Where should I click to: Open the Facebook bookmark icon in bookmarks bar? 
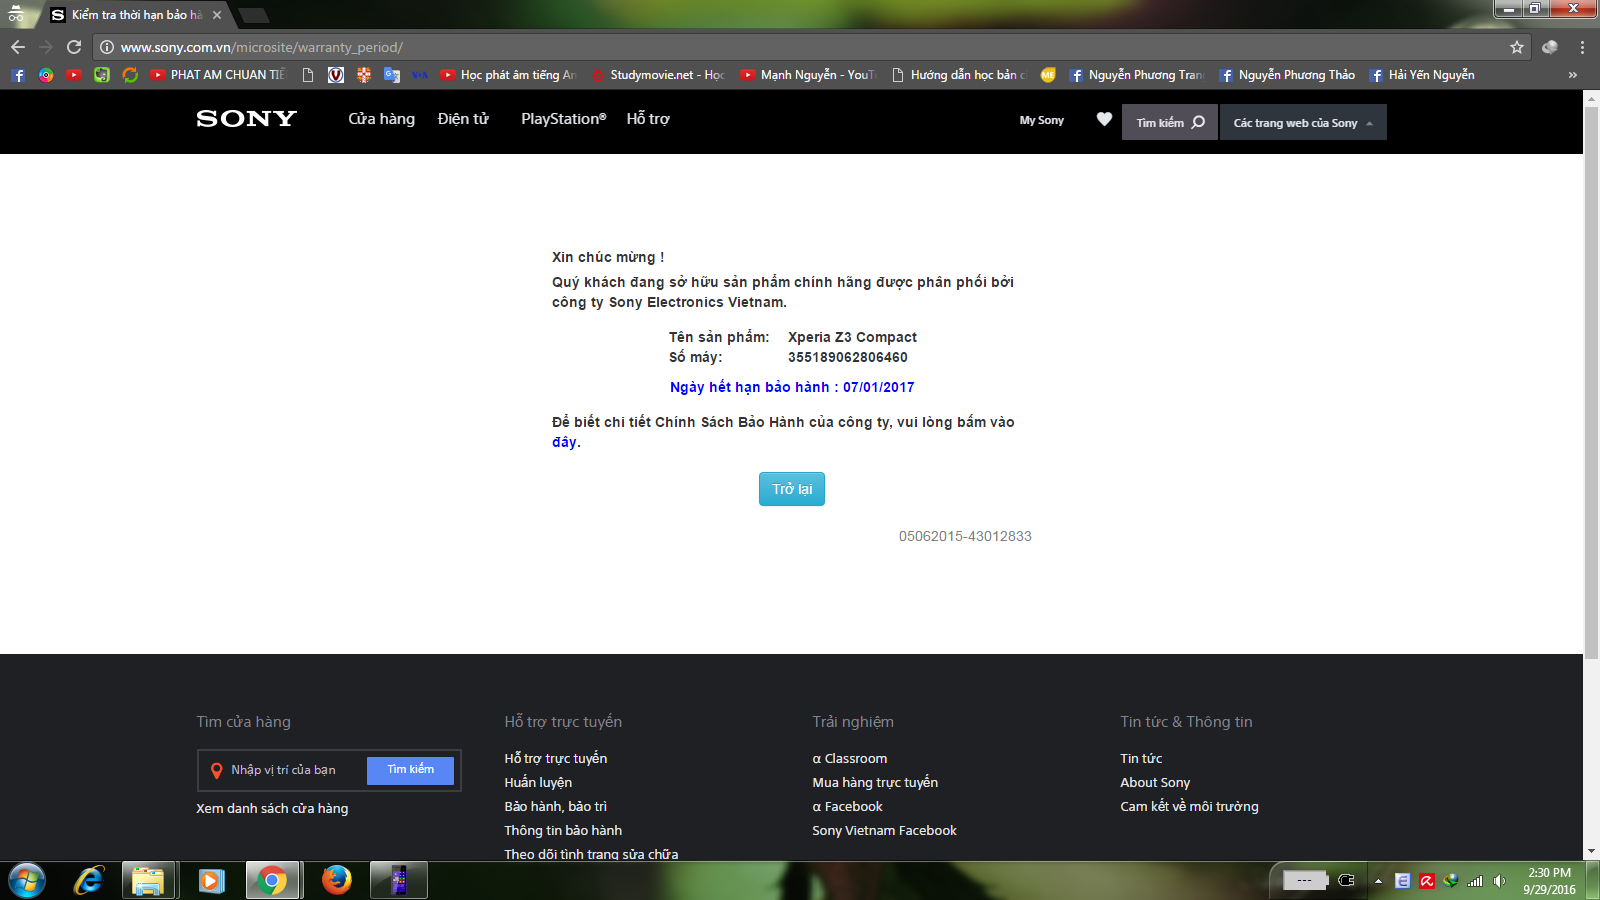pos(18,75)
